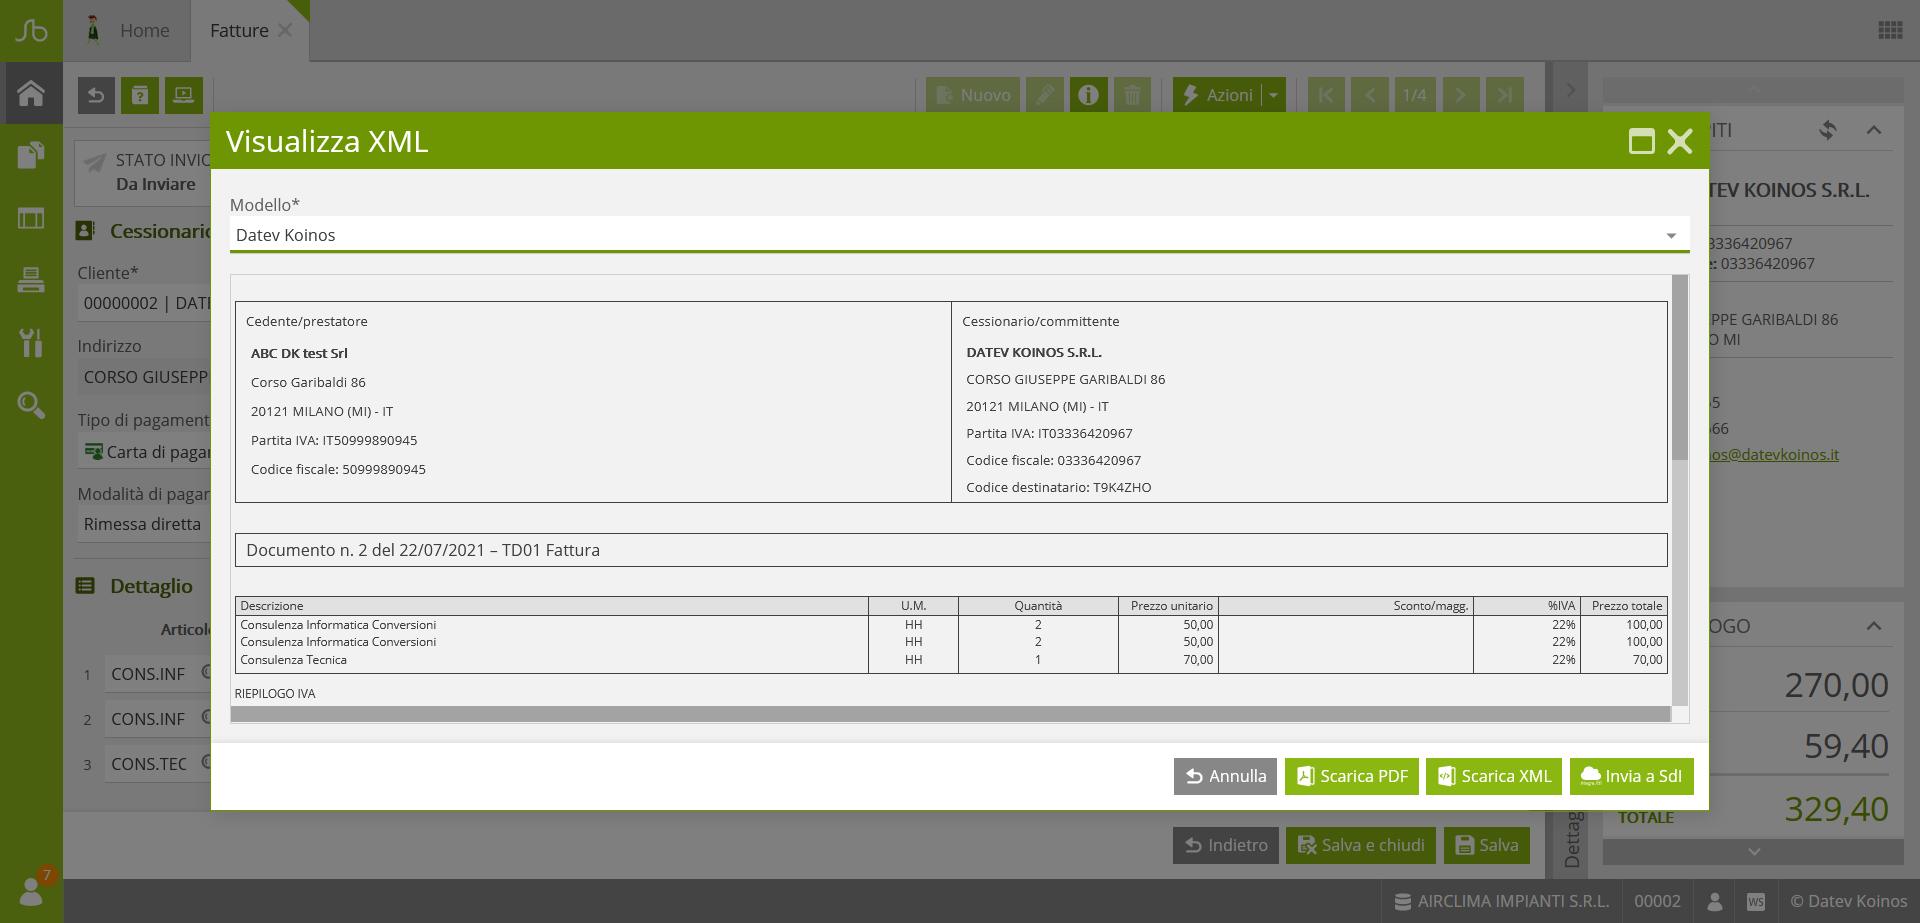Open the home icon in left sidebar
The width and height of the screenshot is (1920, 923).
(x=31, y=93)
